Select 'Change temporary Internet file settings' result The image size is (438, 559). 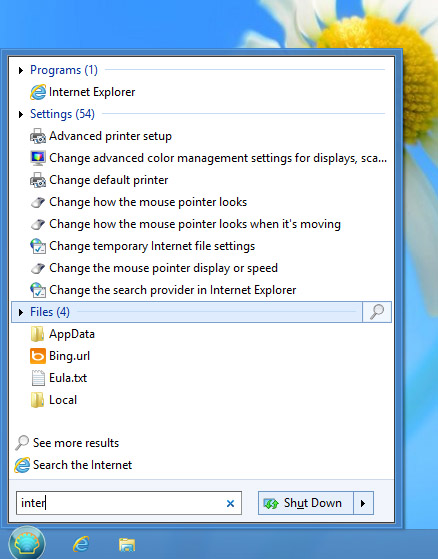152,246
